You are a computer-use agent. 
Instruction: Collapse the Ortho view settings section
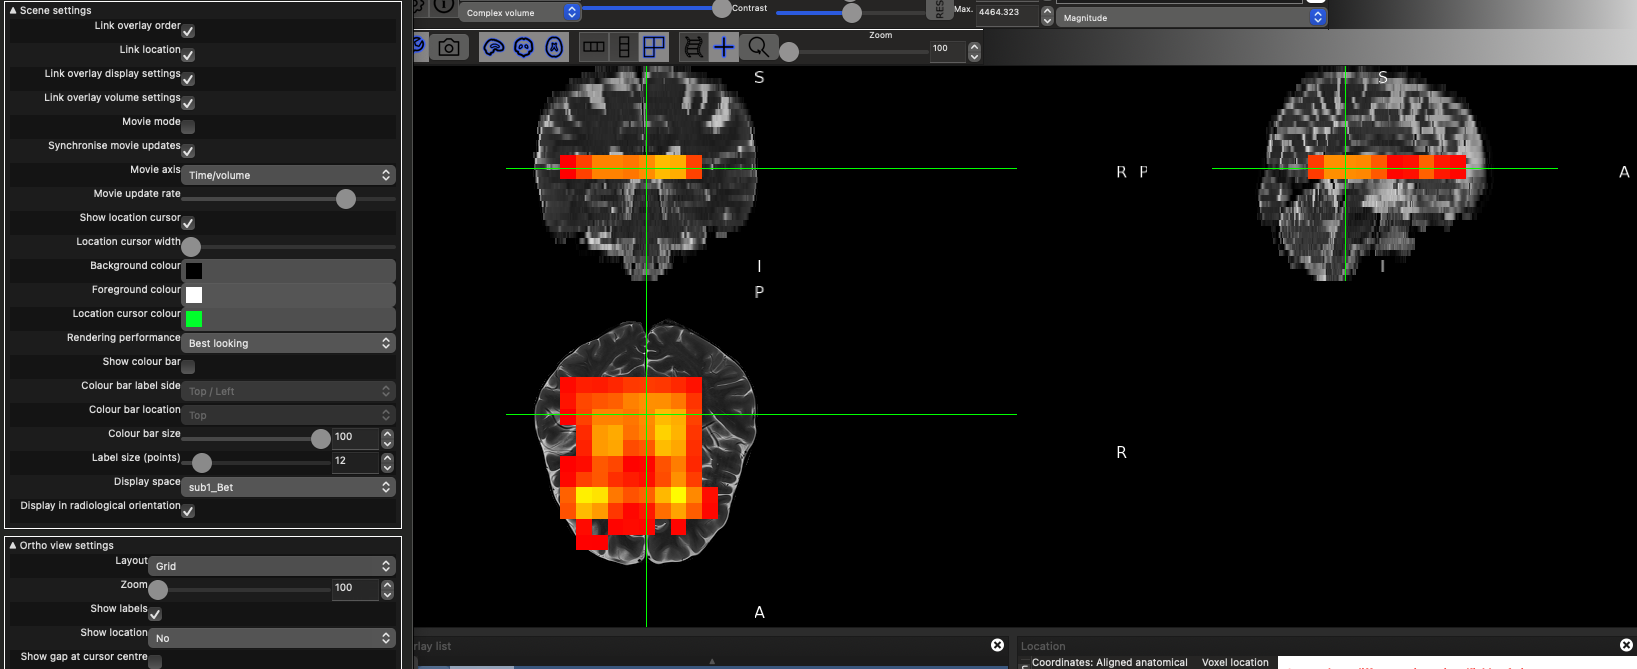(13, 545)
